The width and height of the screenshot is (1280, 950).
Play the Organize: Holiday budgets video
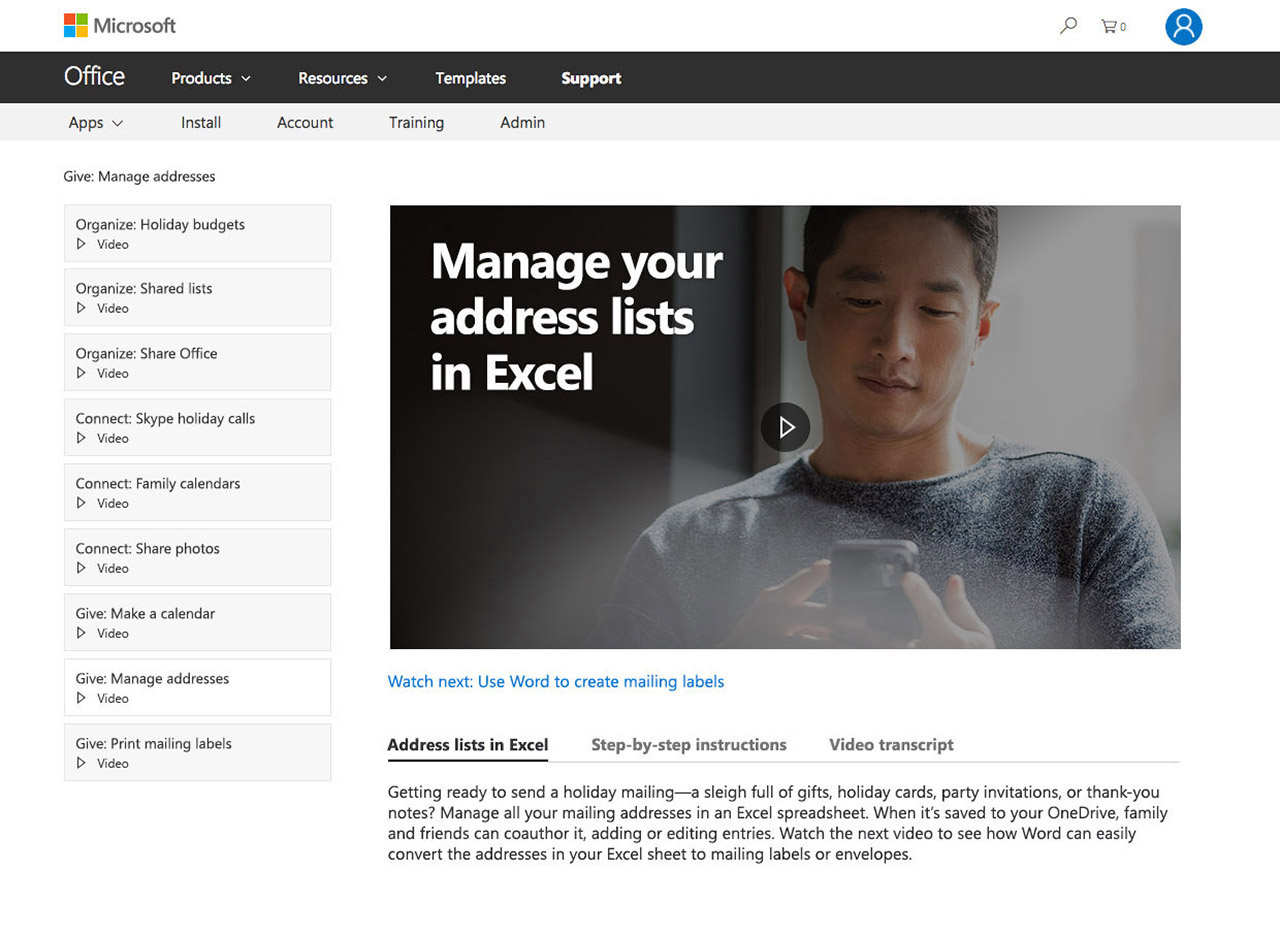[x=197, y=233]
